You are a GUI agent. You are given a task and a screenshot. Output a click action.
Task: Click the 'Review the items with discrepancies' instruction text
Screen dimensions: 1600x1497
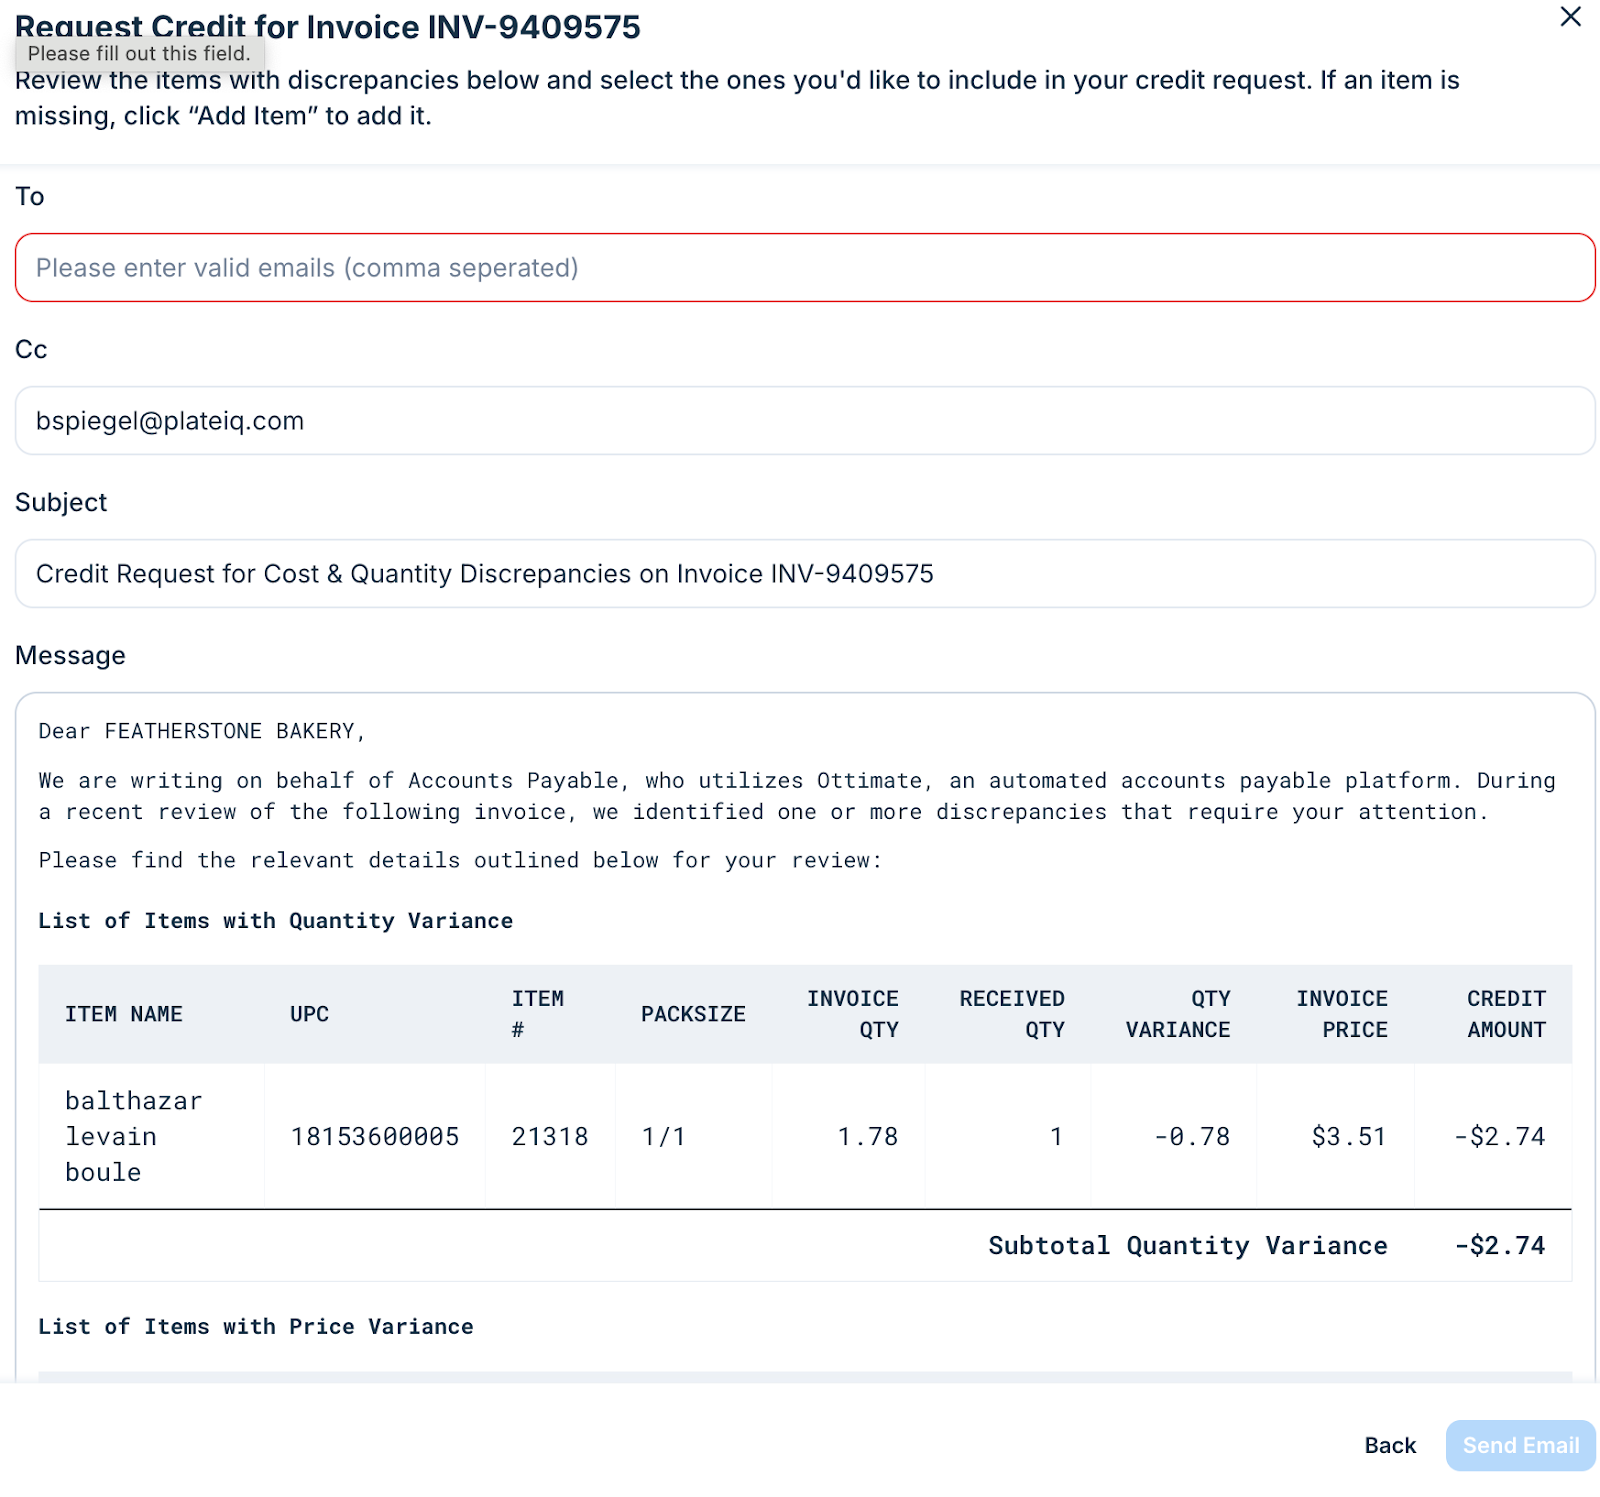tap(737, 98)
